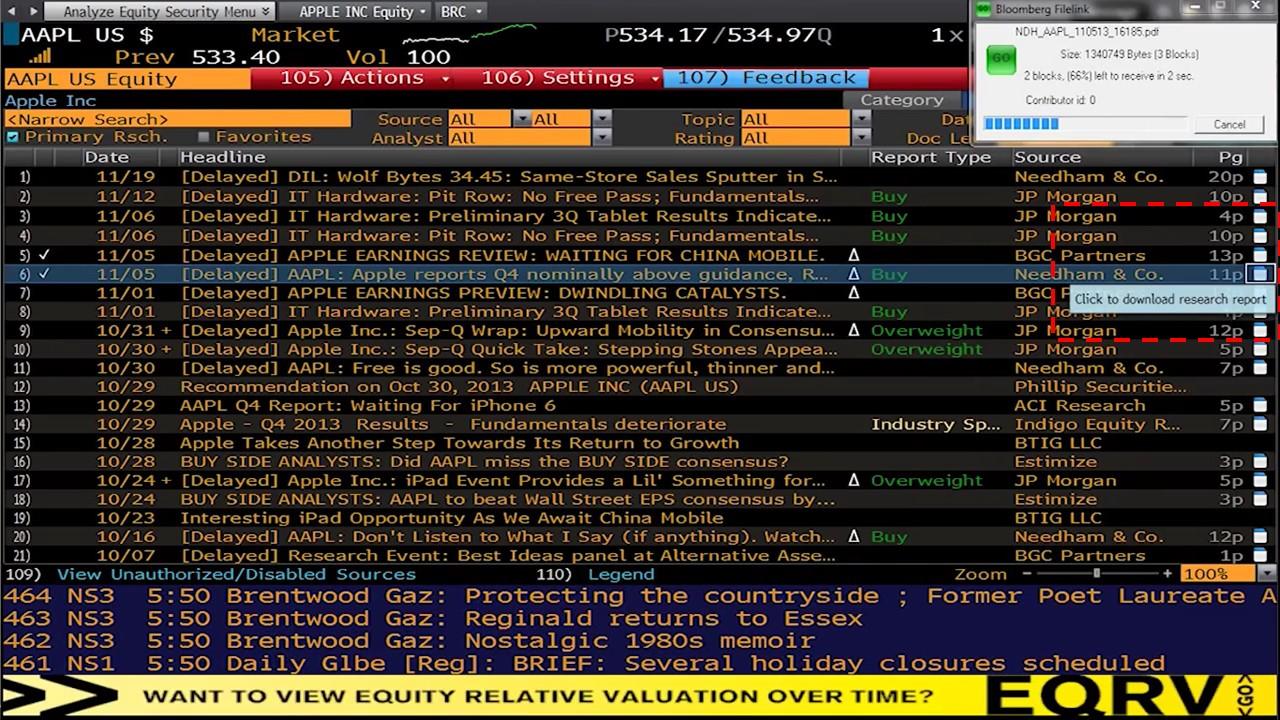Download report for row 1 DIL: Wolf Bytes
The height and width of the screenshot is (720, 1280).
tap(1260, 177)
